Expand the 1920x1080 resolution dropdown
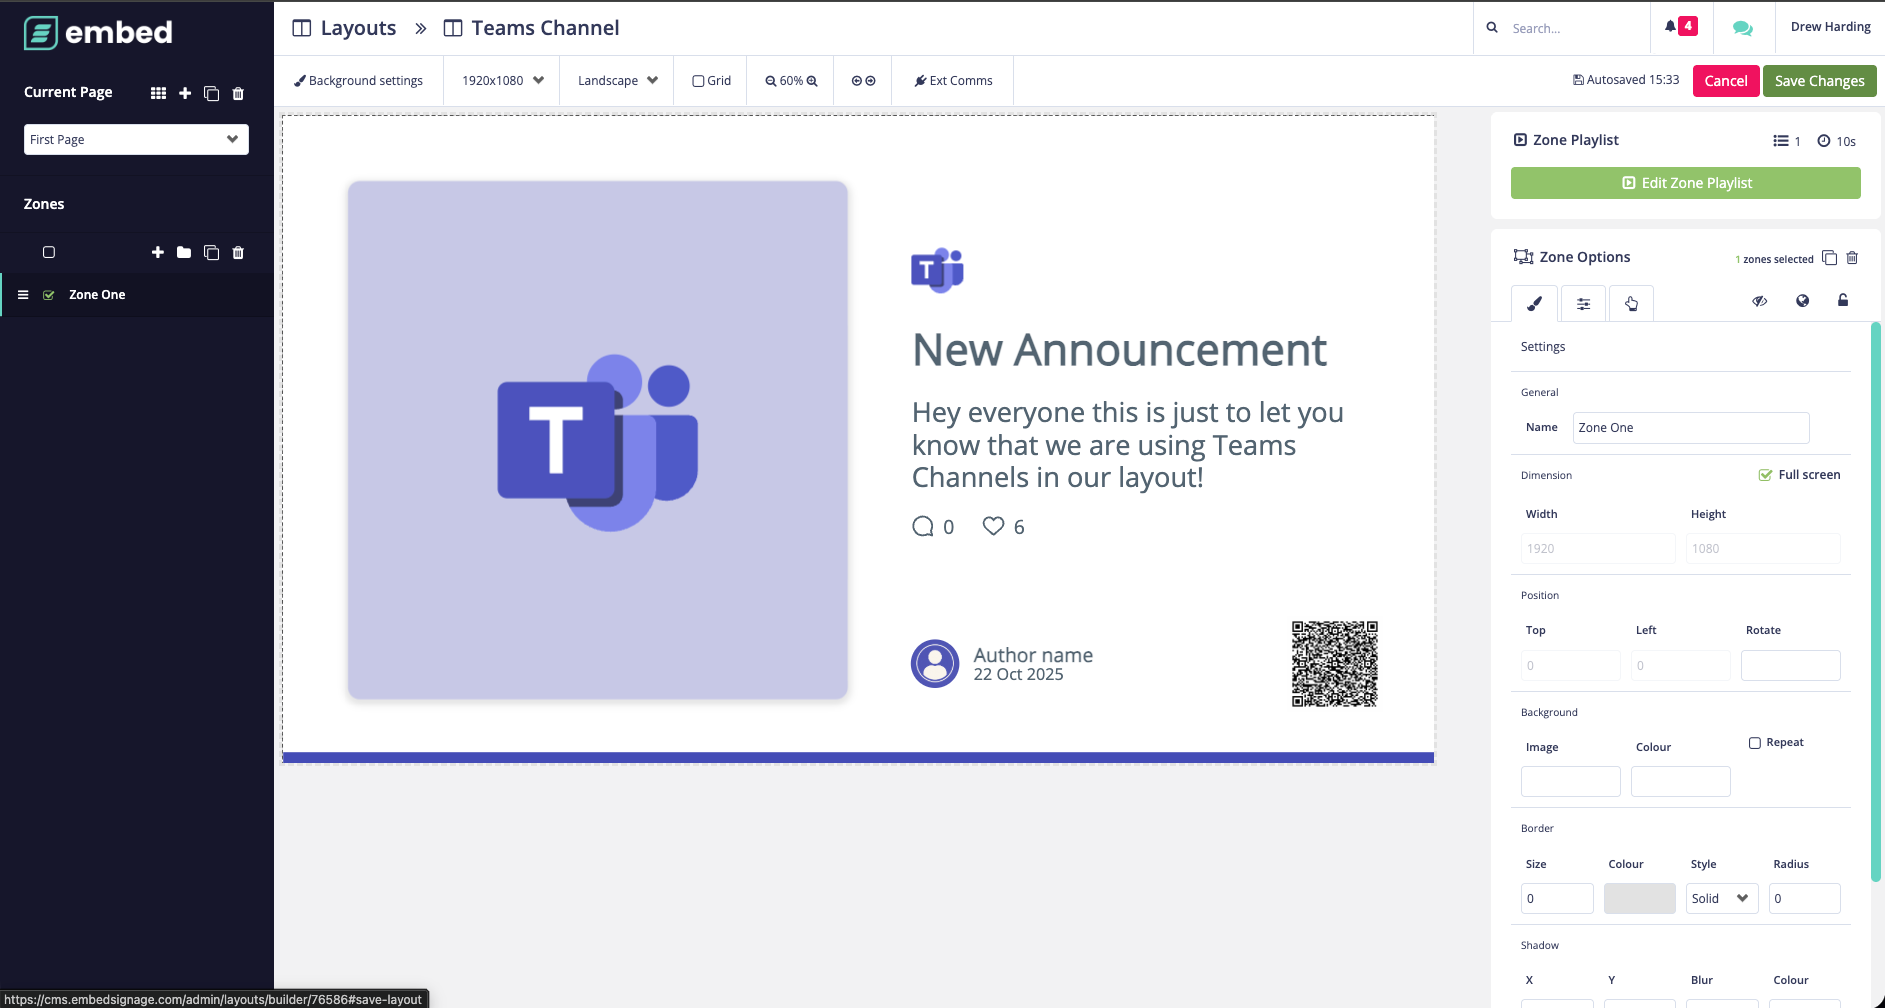The image size is (1885, 1008). click(x=502, y=81)
